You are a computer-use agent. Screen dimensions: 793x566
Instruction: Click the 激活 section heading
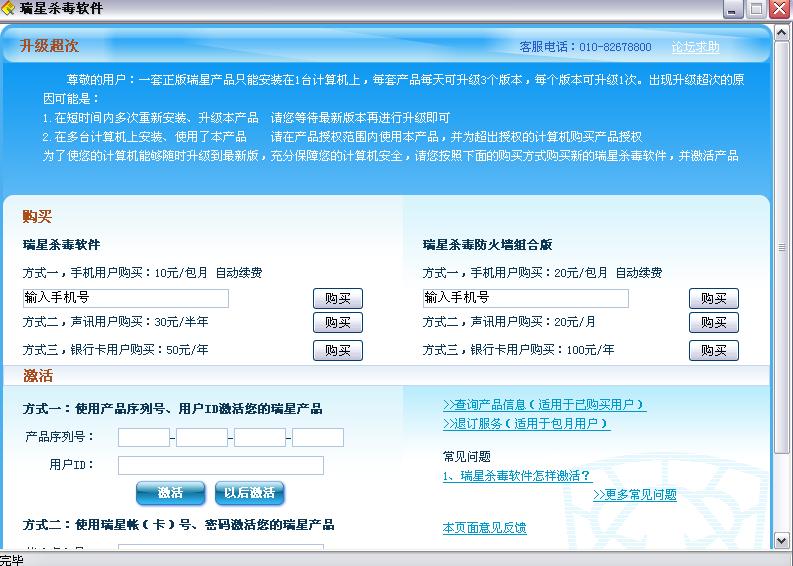coord(38,376)
